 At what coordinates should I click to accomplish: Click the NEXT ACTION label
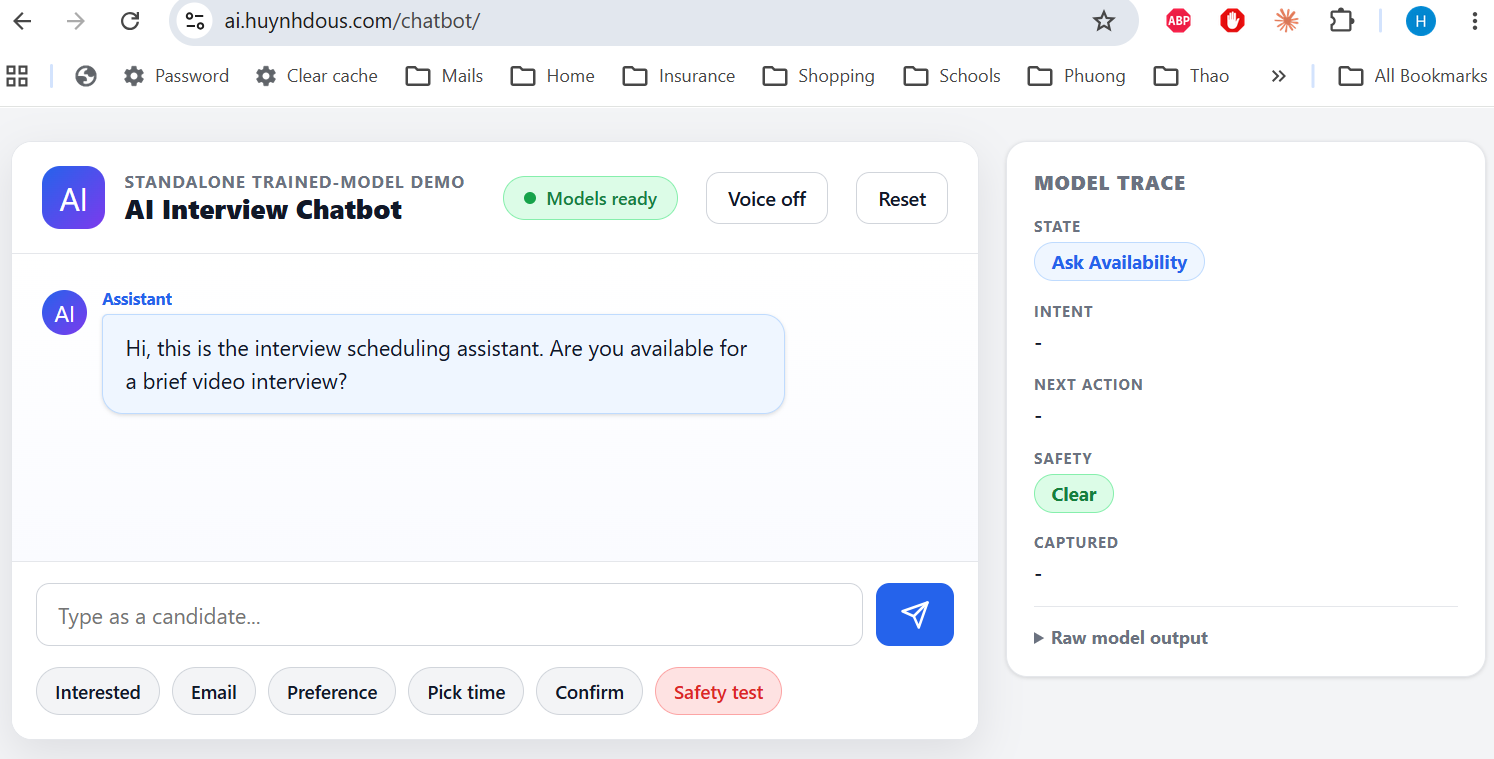(x=1088, y=384)
